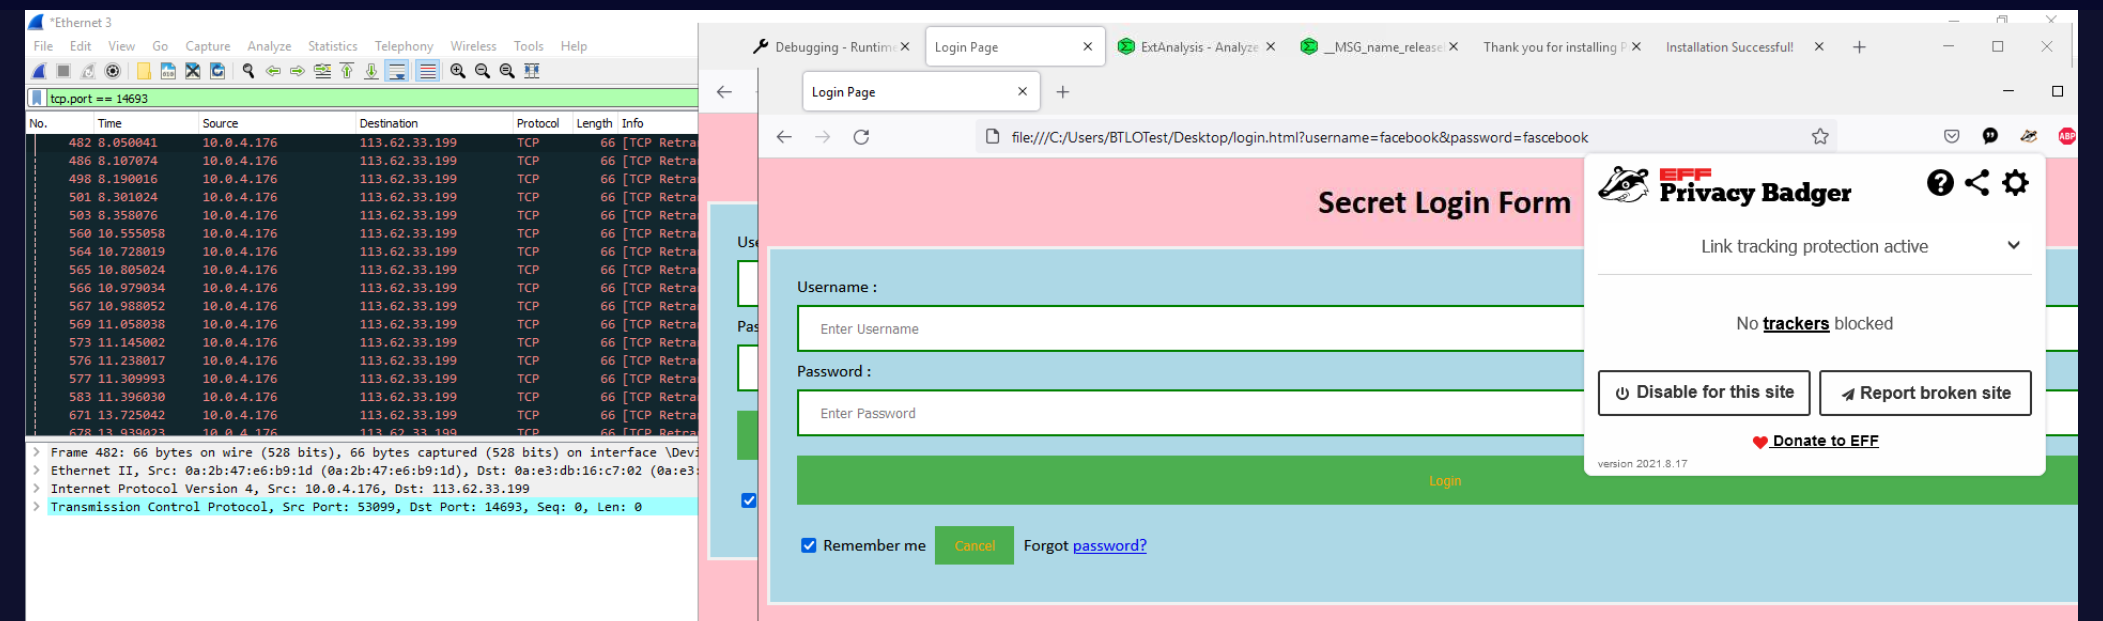
Task: Bookmark page with the star icon
Action: (1820, 137)
